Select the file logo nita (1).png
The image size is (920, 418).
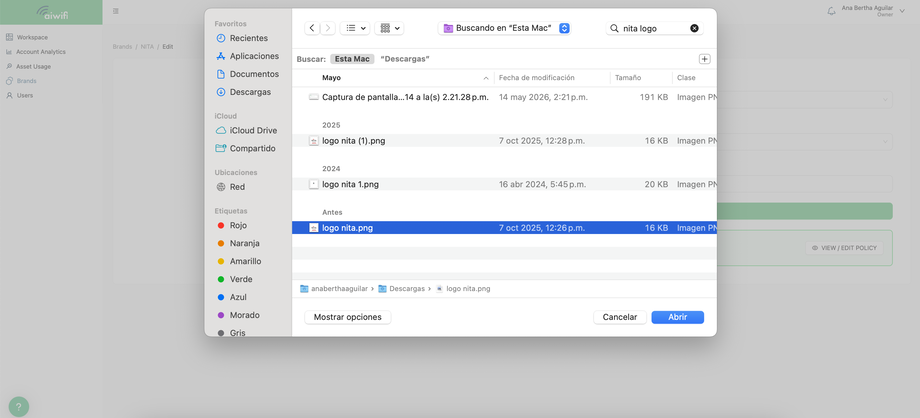click(x=505, y=141)
